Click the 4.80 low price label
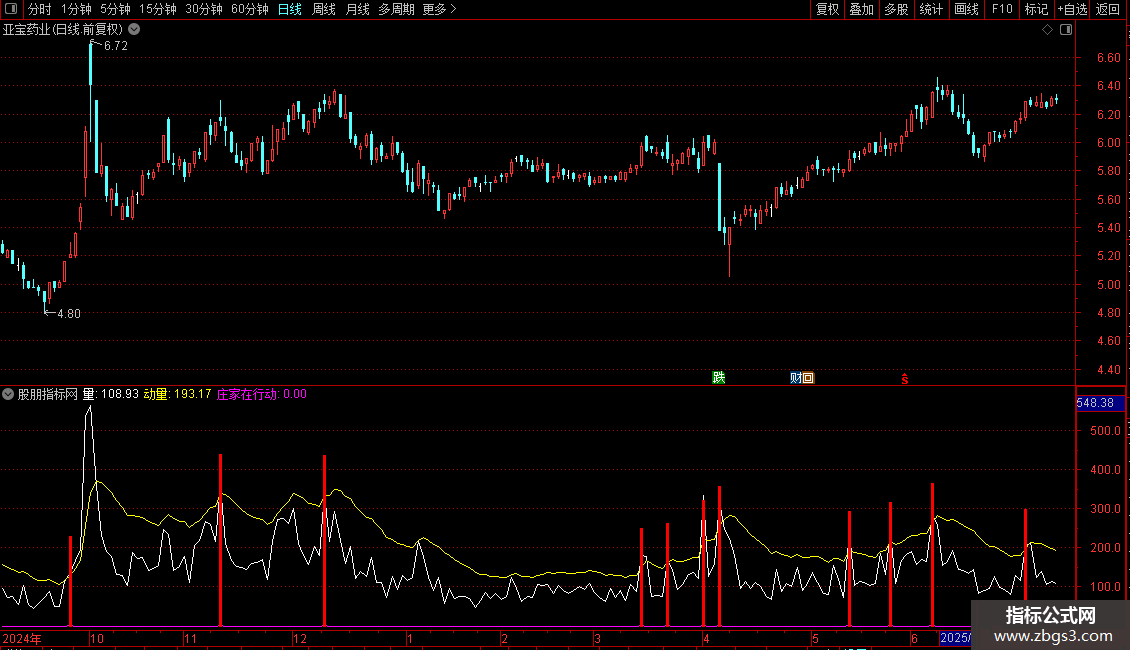 point(68,314)
